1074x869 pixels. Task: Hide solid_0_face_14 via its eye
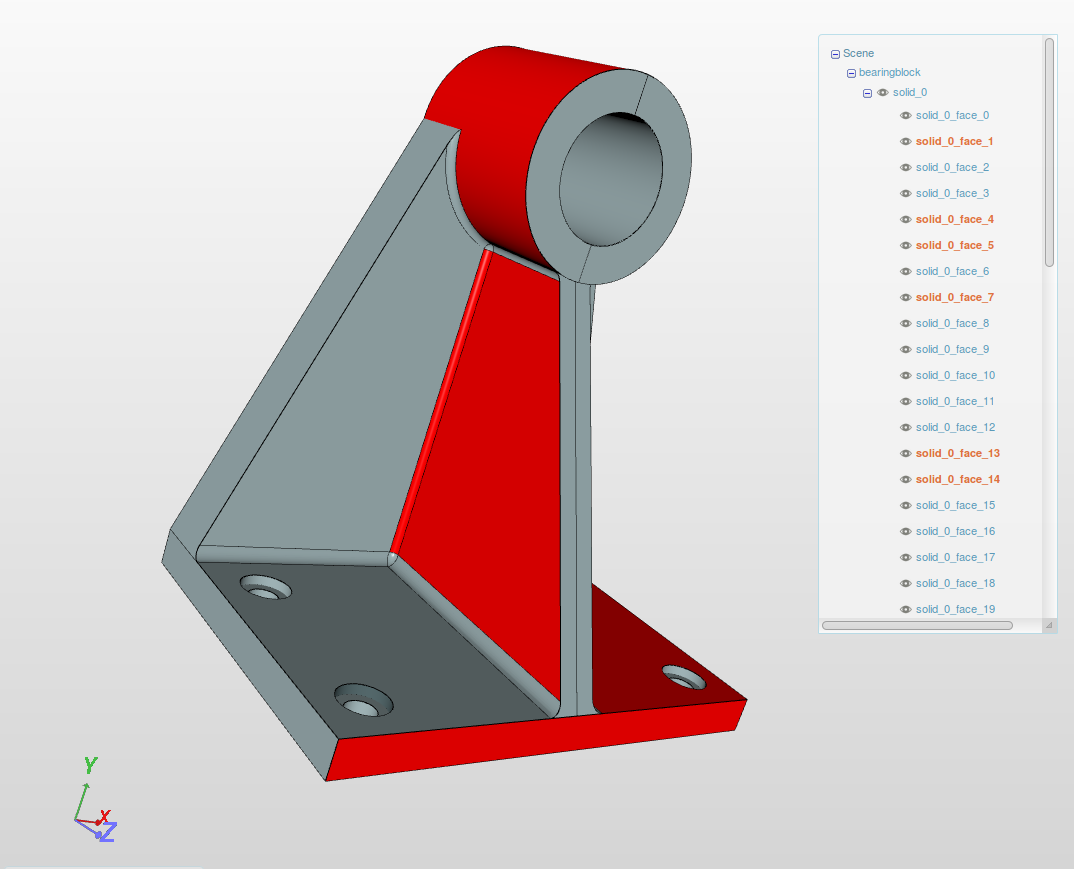pos(906,480)
